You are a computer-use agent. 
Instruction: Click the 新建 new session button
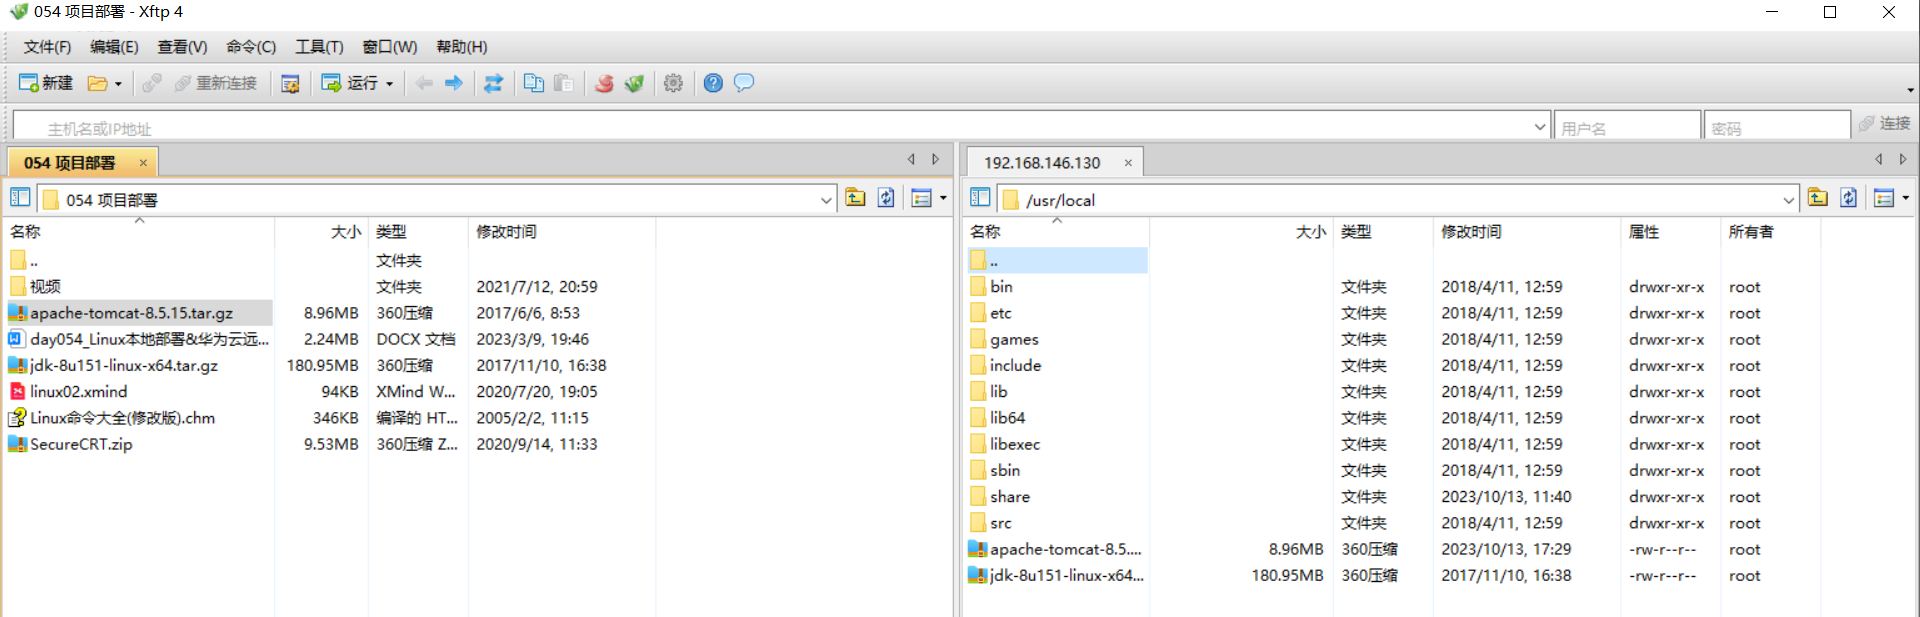click(46, 83)
